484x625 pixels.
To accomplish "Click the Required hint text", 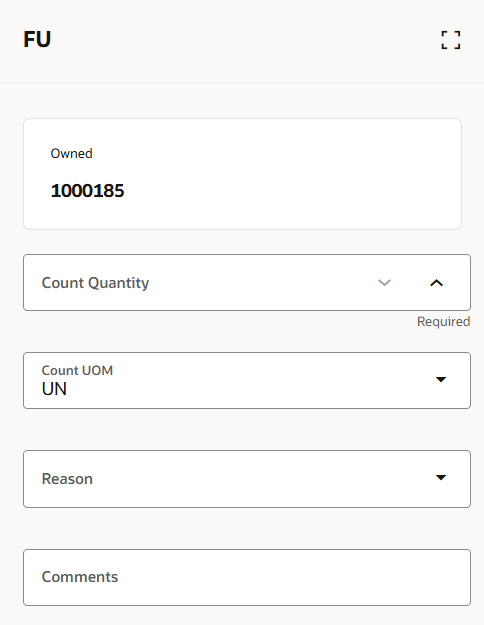I will 443,321.
